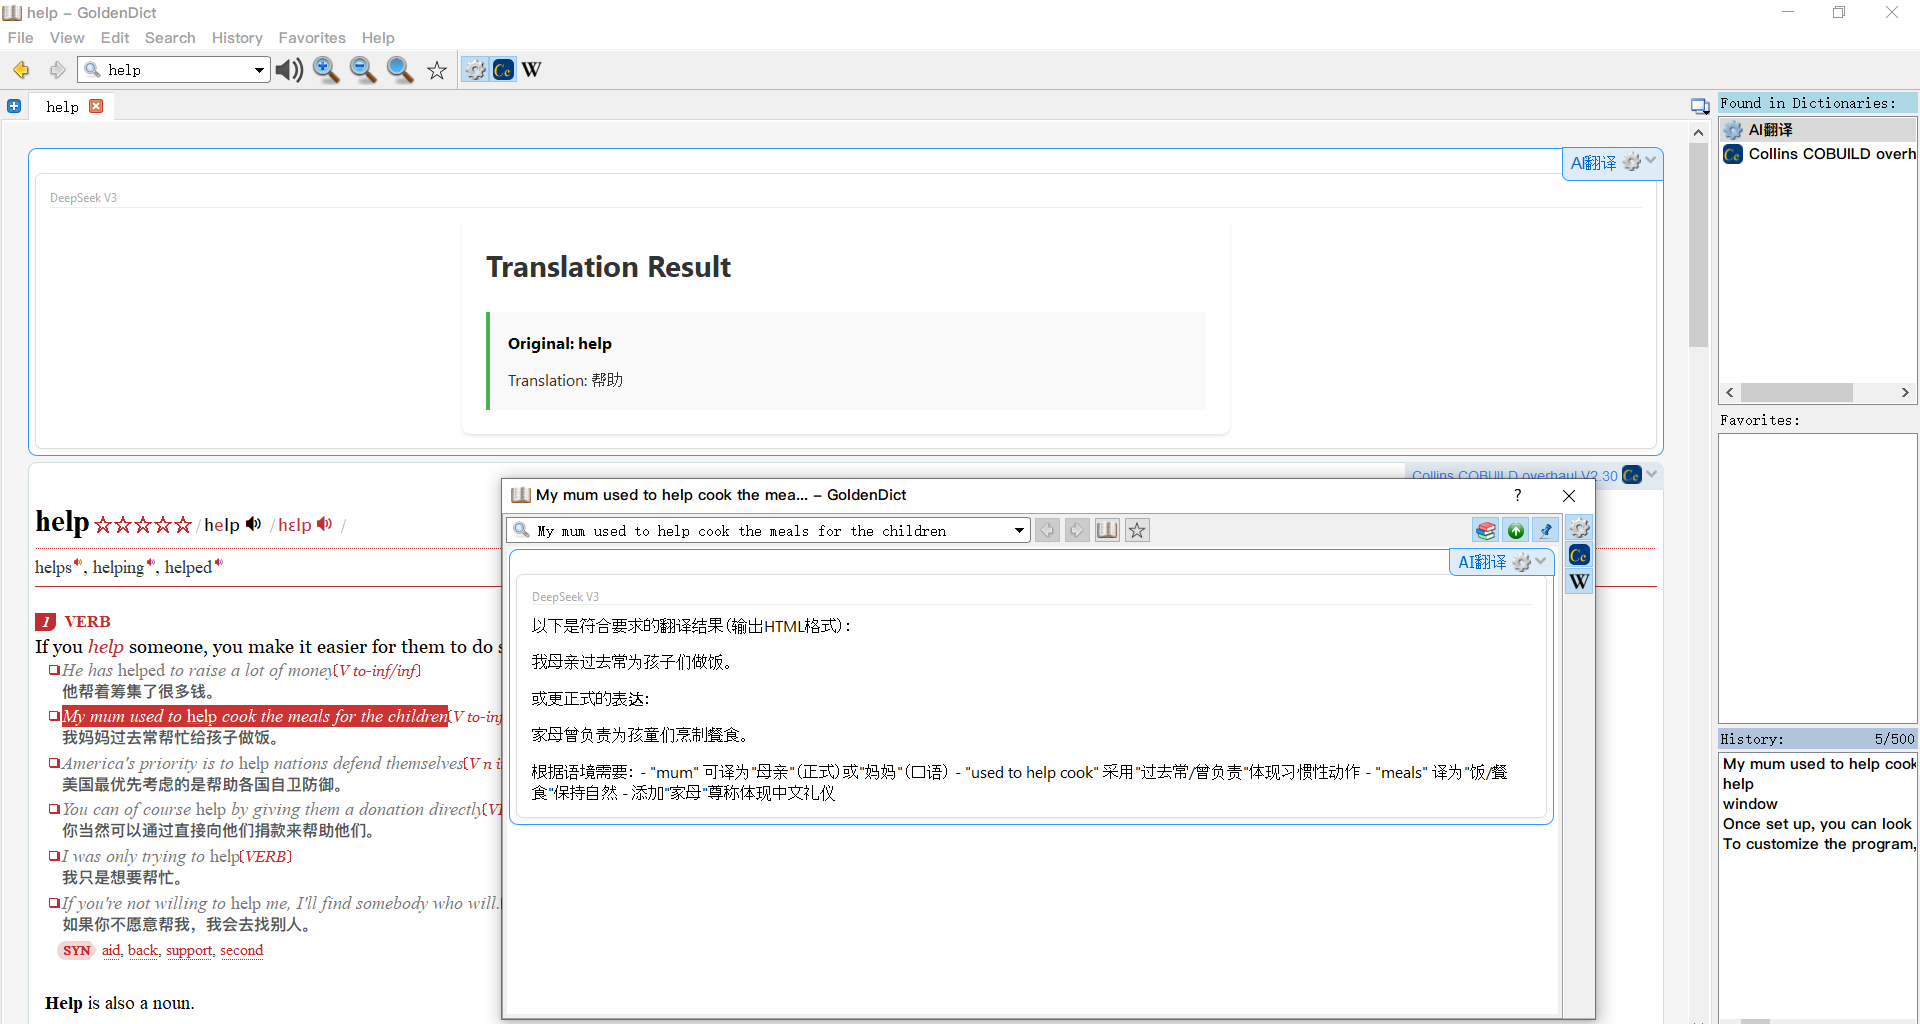Zoom out using the magnifier minus icon

[x=363, y=70]
